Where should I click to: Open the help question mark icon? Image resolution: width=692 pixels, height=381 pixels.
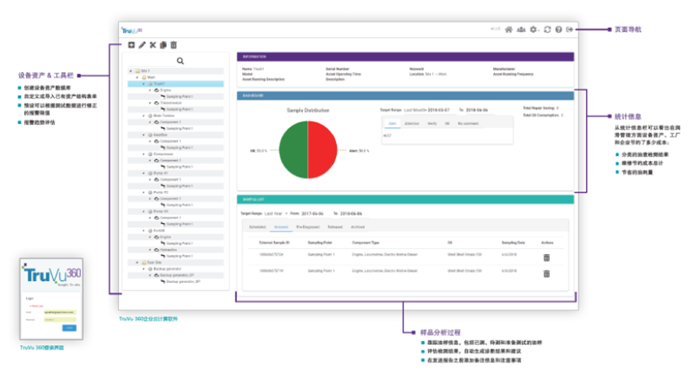559,30
